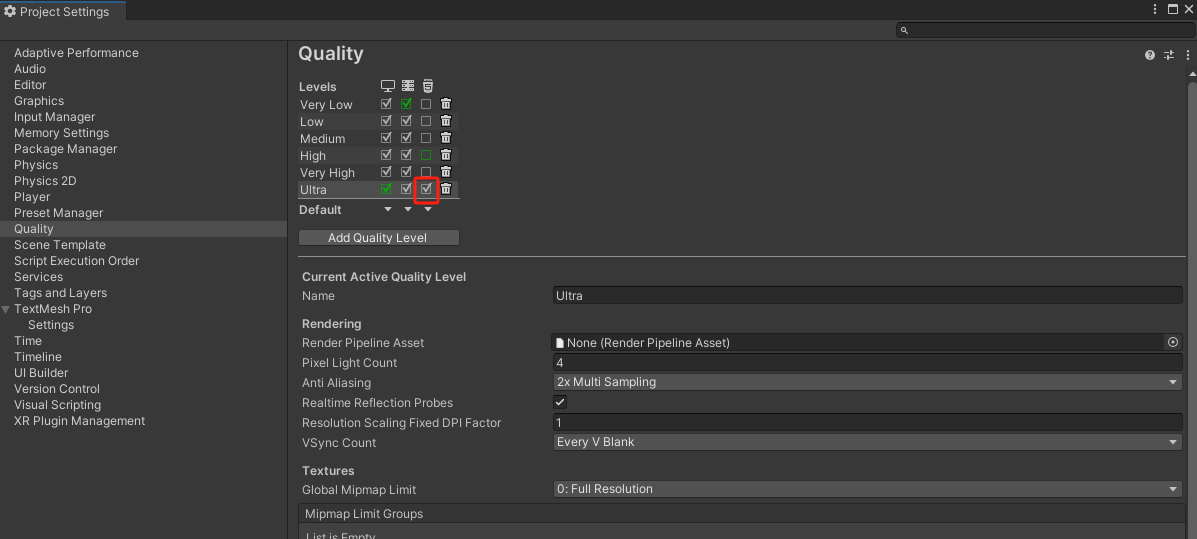Open the VSync Count dropdown

point(868,442)
